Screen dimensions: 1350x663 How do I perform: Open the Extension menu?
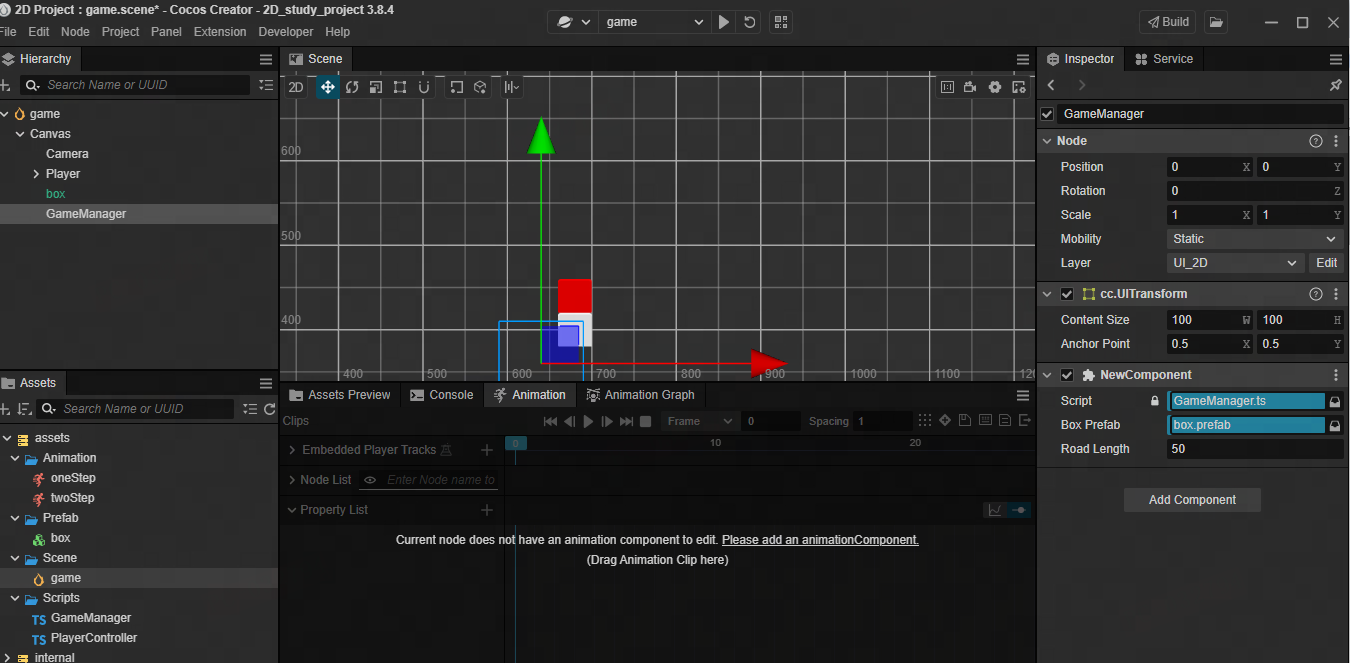220,32
